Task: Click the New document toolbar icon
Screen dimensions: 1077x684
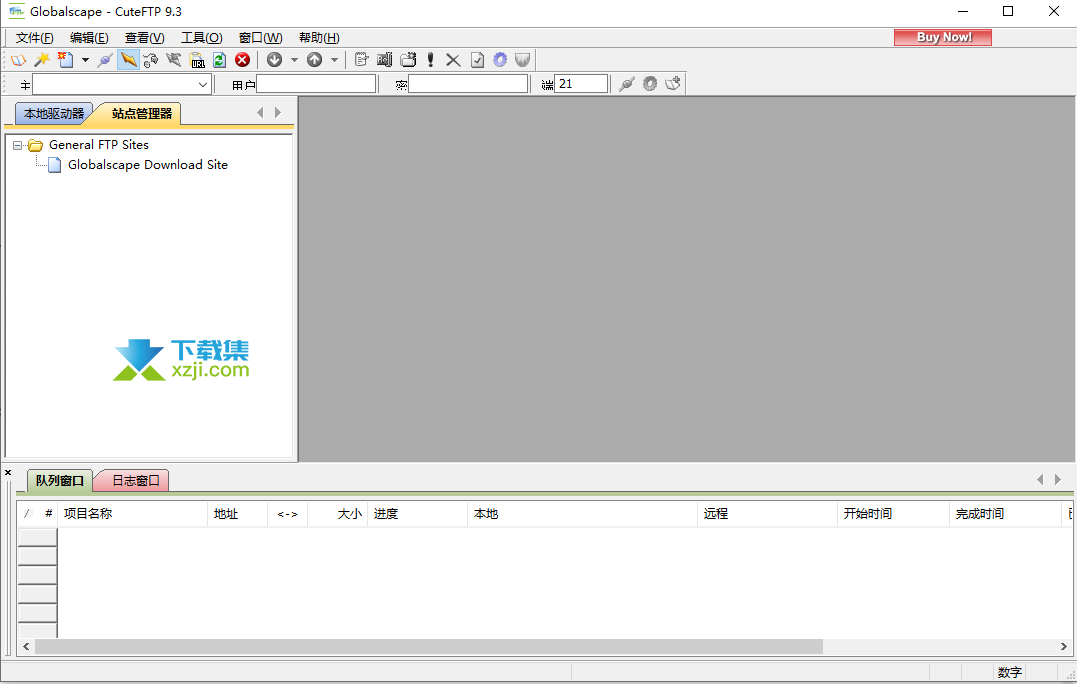Action: pos(65,60)
